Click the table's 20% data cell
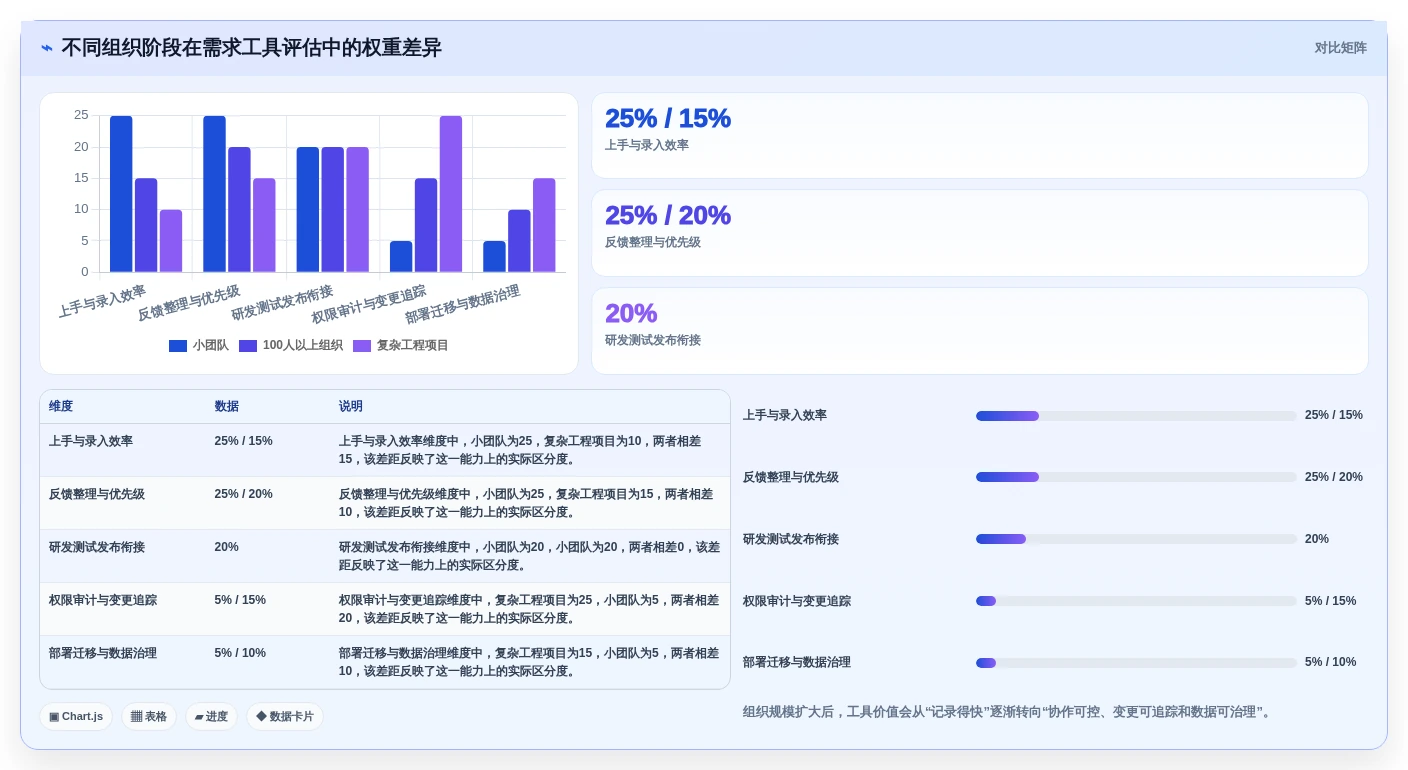Screen dimensions: 1408x770 coord(227,547)
